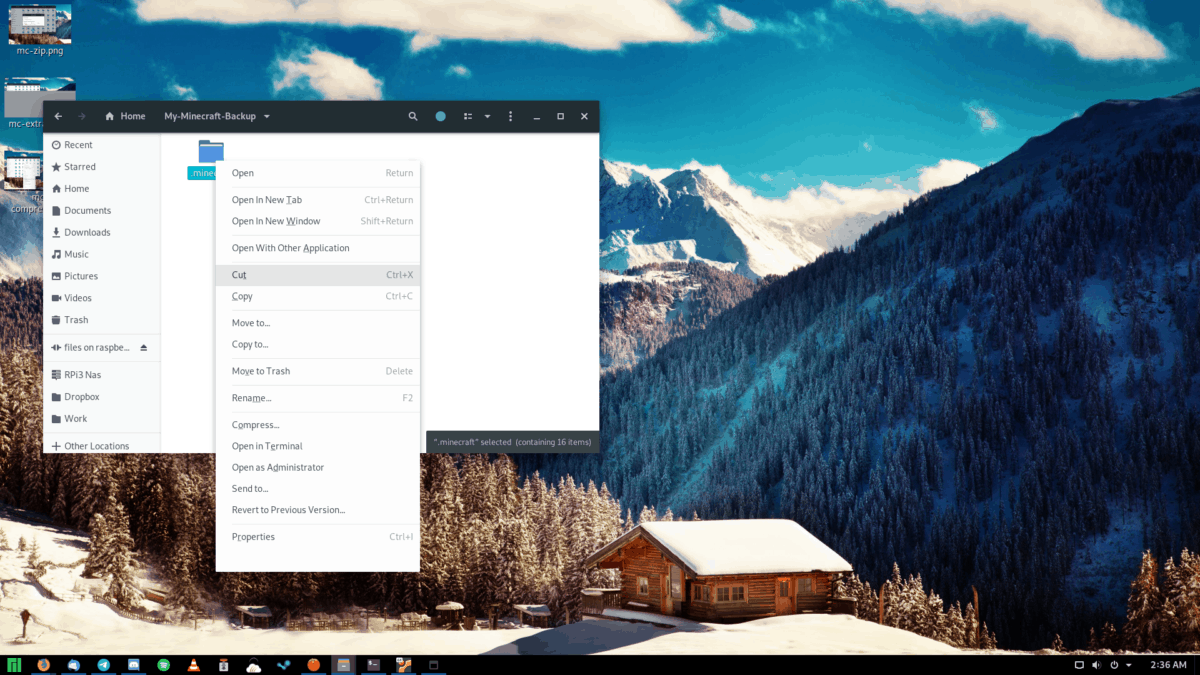This screenshot has width=1200, height=675.
Task: Click the forward navigation arrow
Action: 82,116
